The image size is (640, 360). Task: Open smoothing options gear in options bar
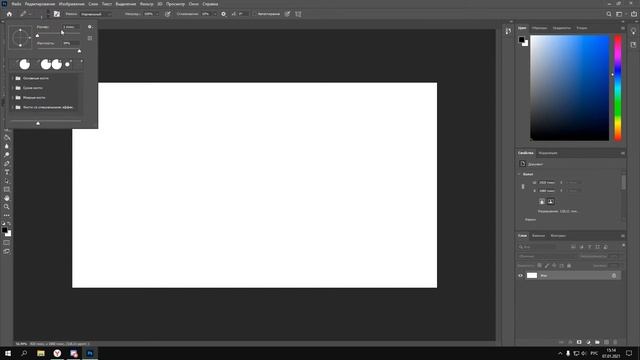pyautogui.click(x=223, y=14)
